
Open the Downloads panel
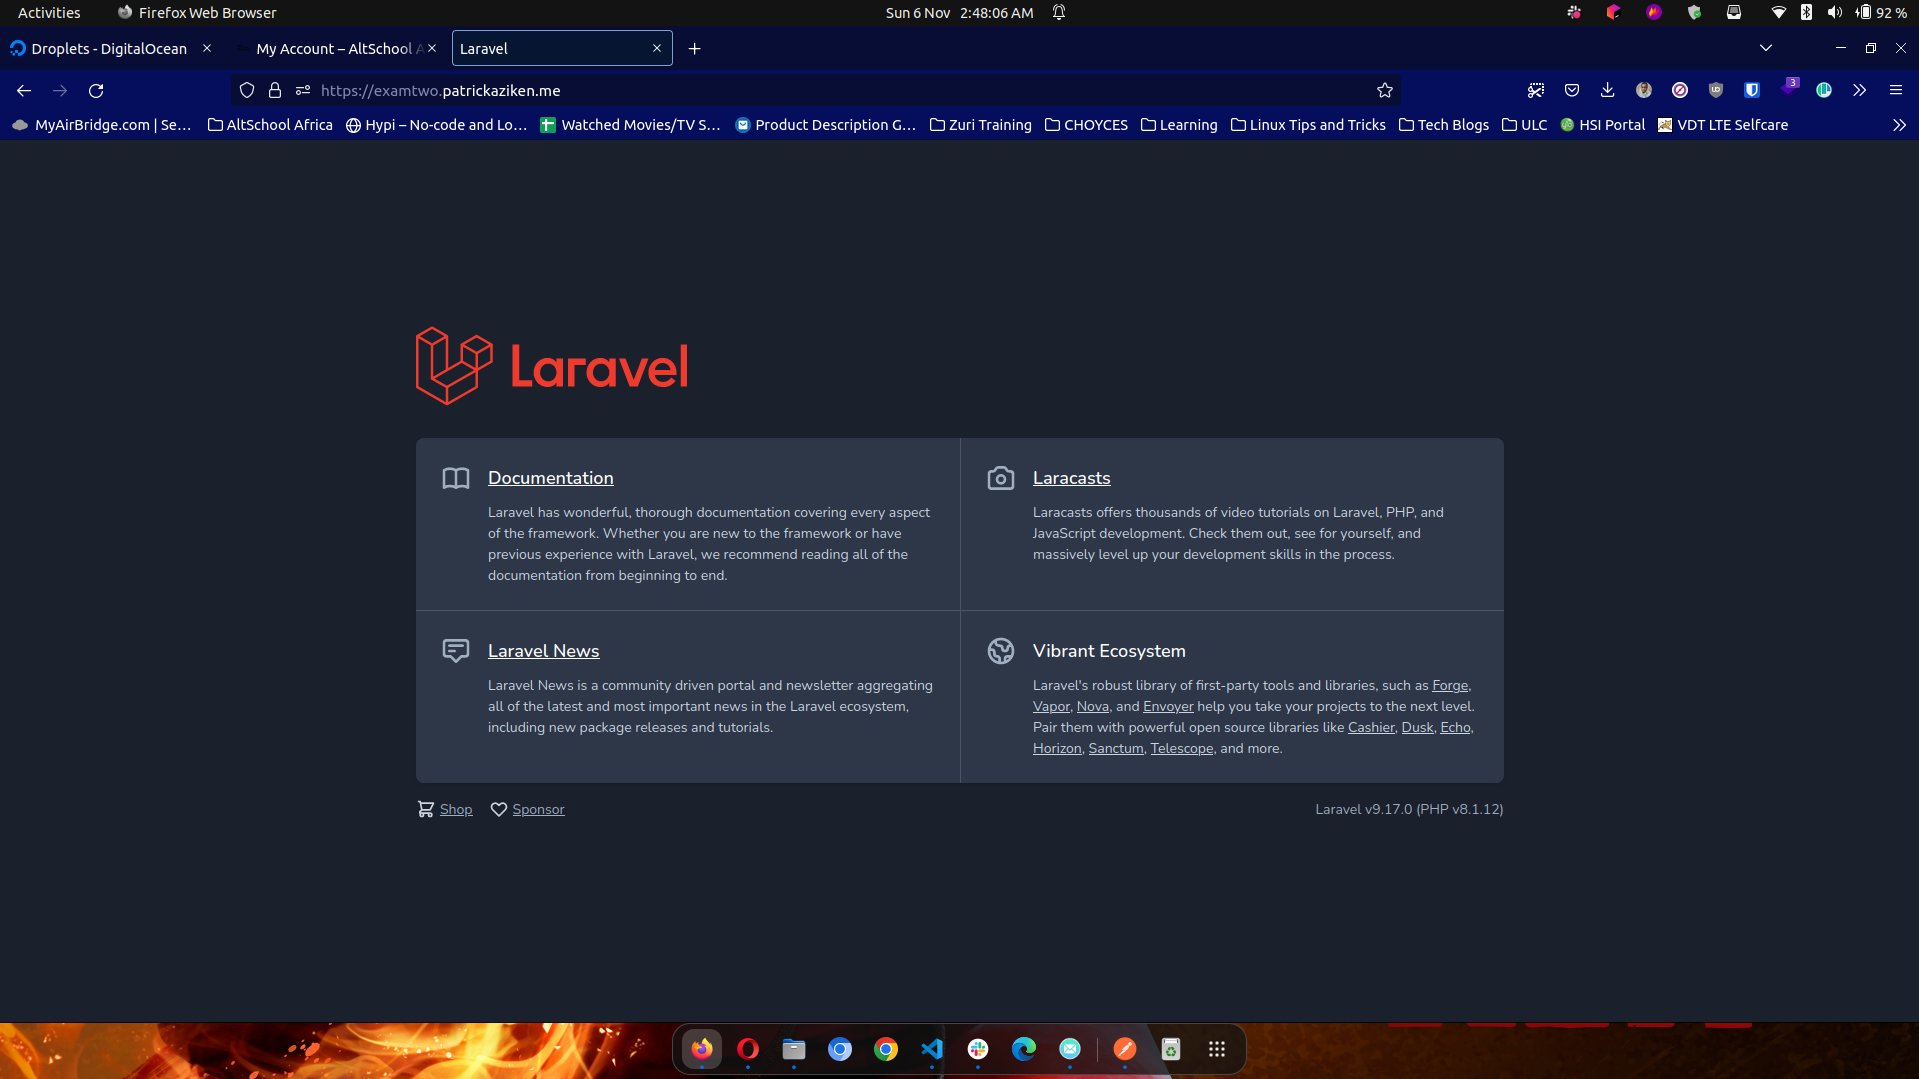point(1607,90)
